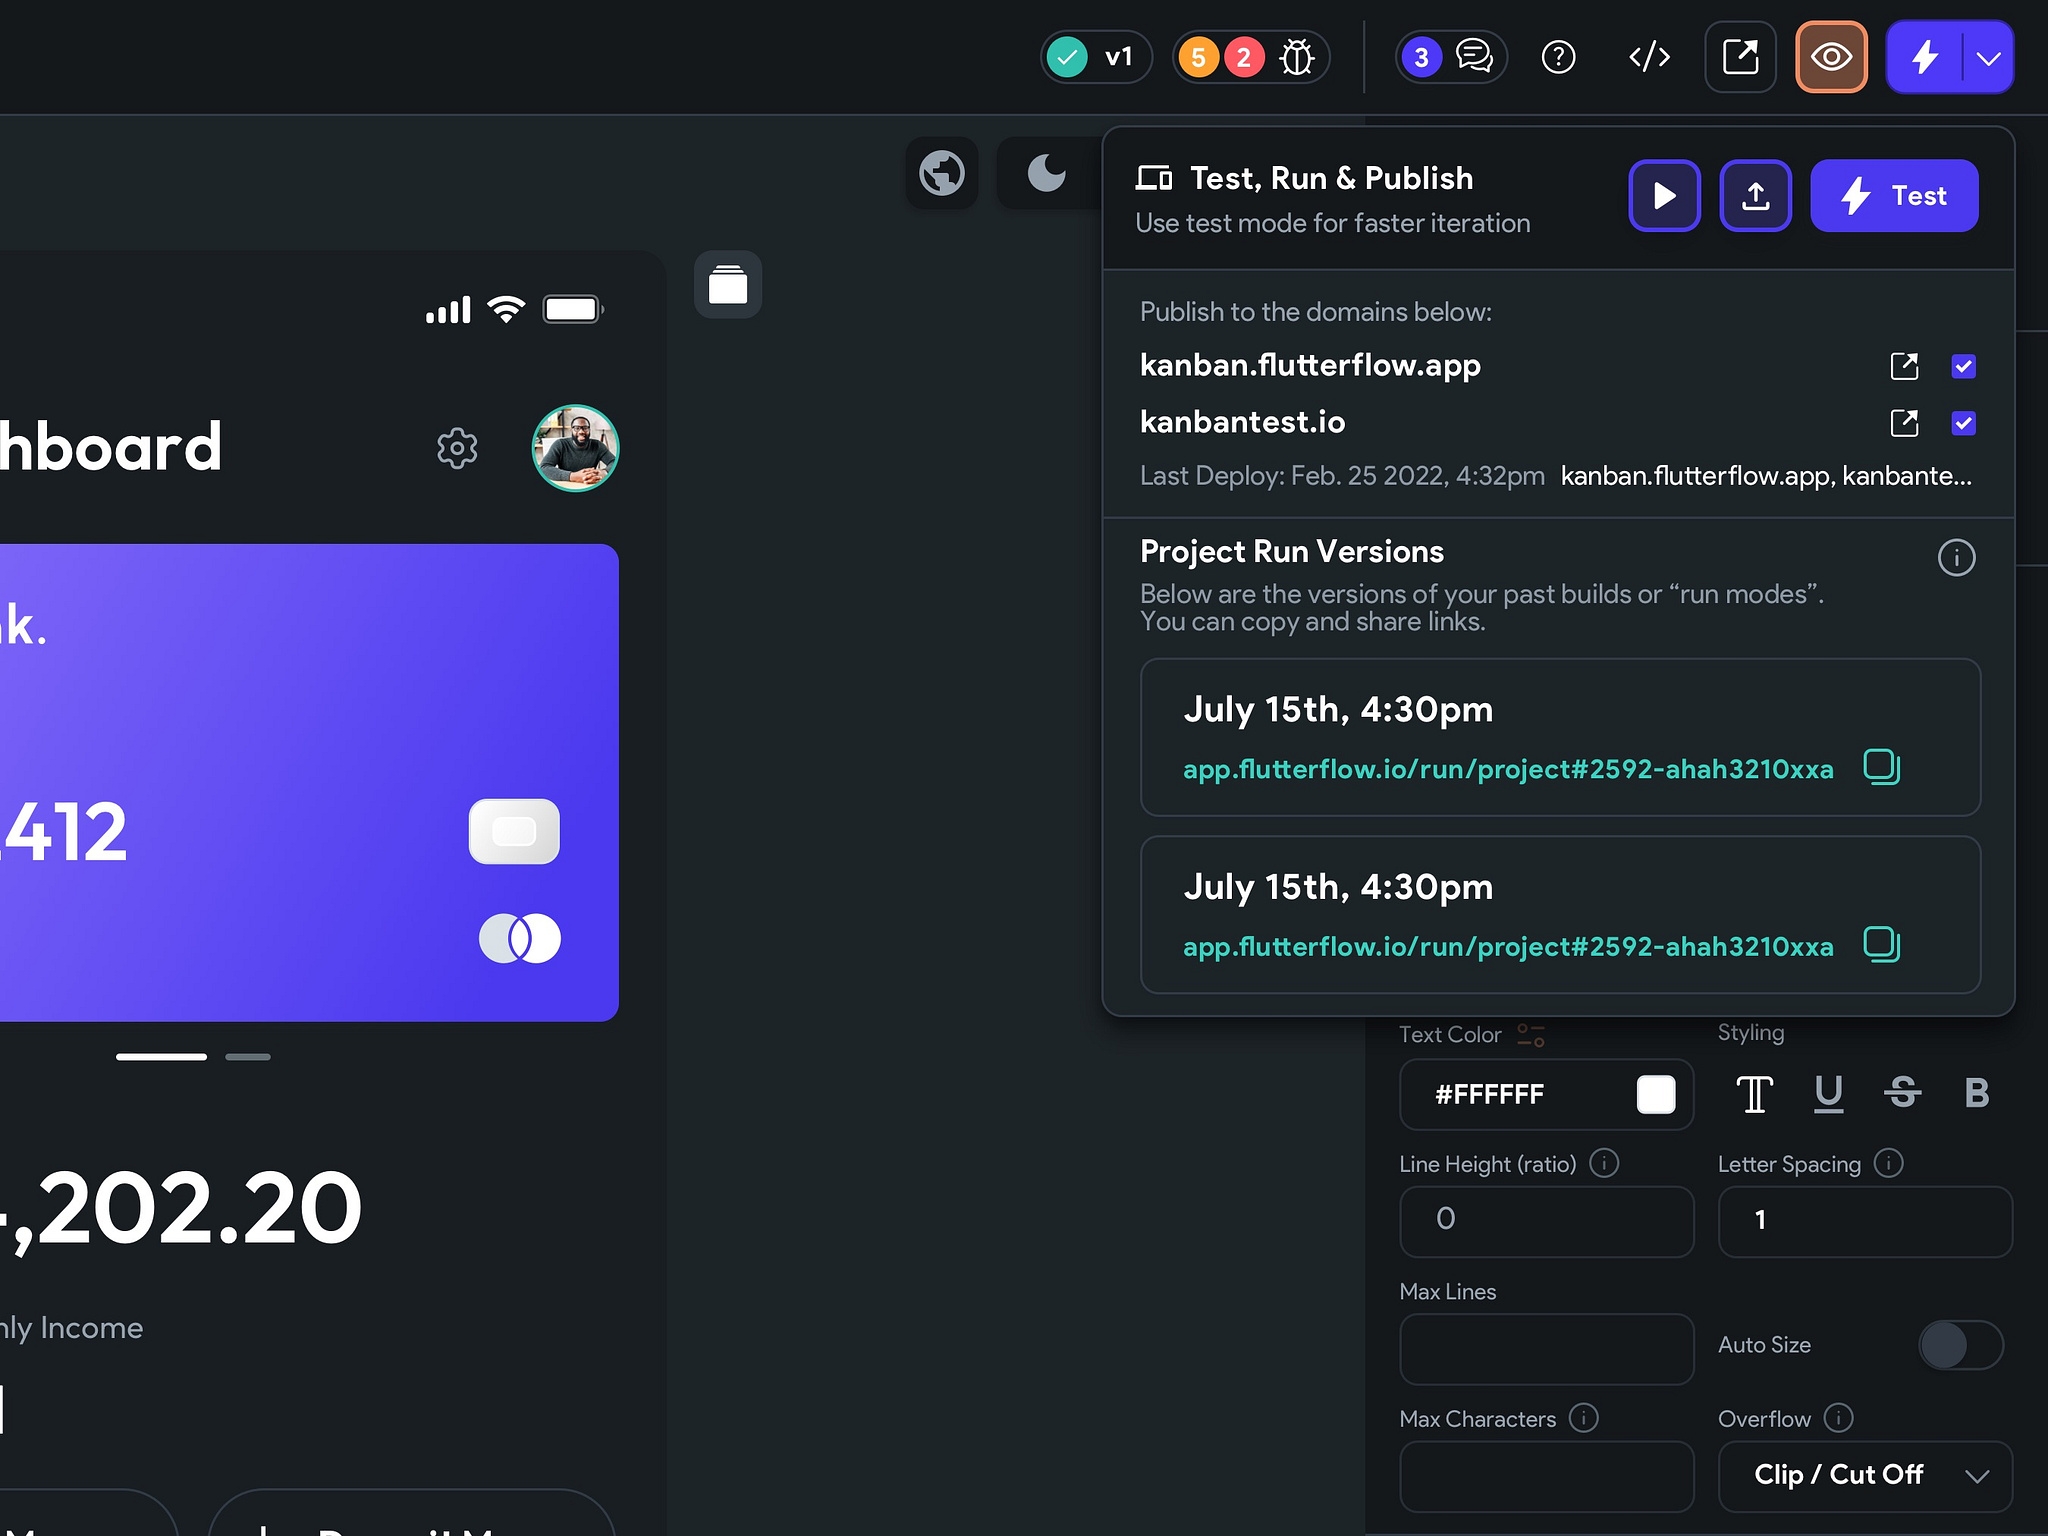Image resolution: width=2048 pixels, height=1536 pixels.
Task: Click the upload publish icon button
Action: tap(1755, 196)
